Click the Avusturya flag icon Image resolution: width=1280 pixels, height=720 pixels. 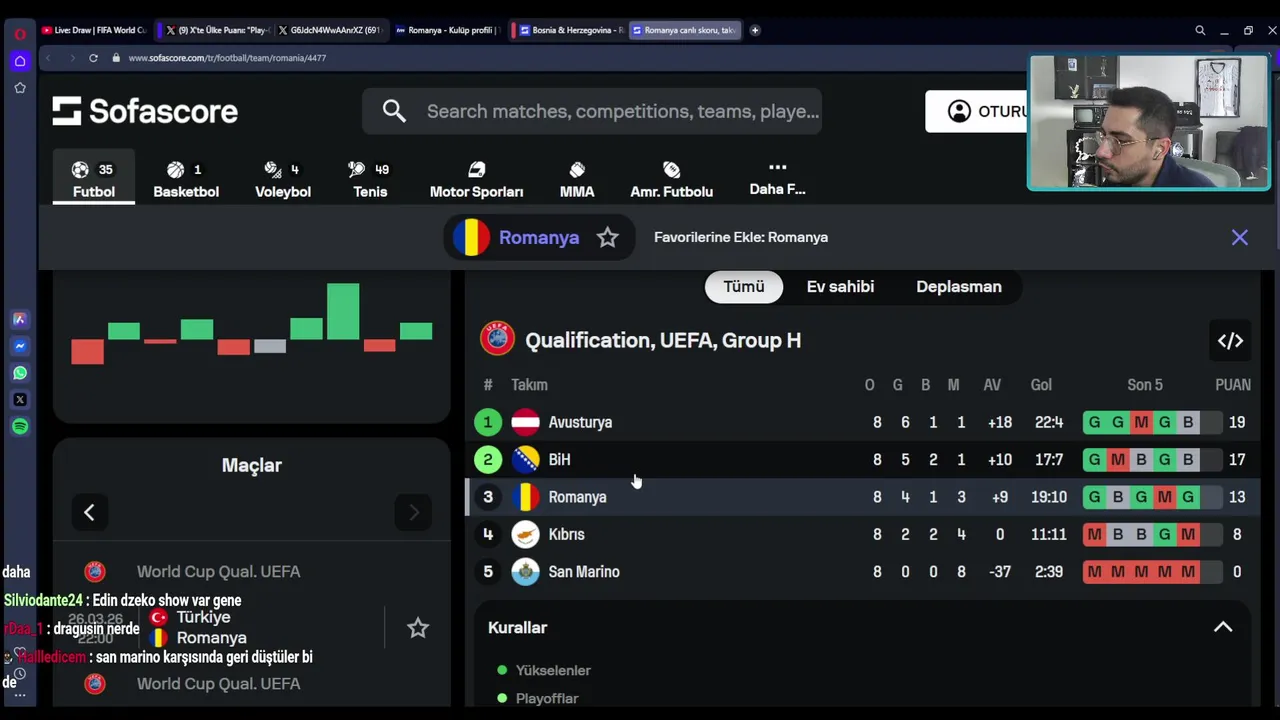coord(525,422)
